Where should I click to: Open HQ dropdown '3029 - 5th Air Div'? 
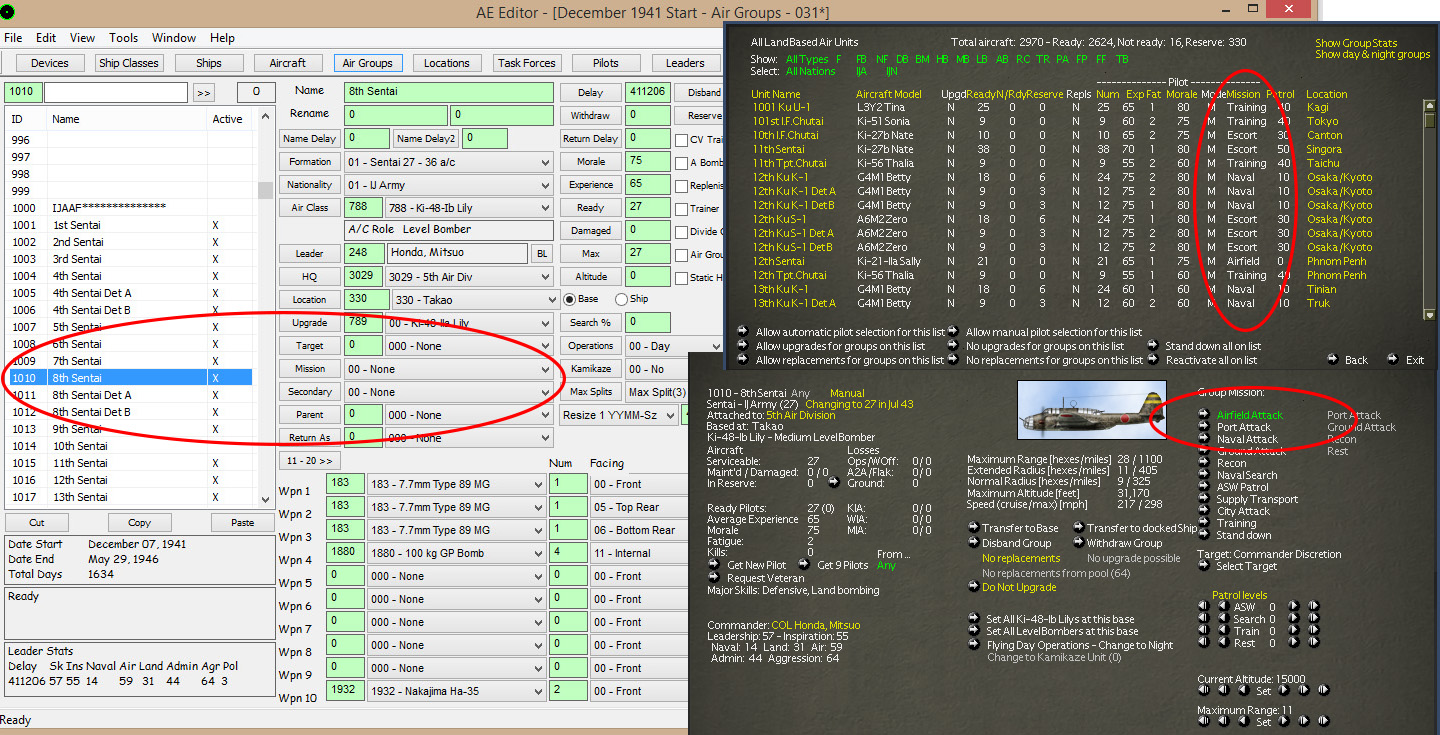[469, 276]
